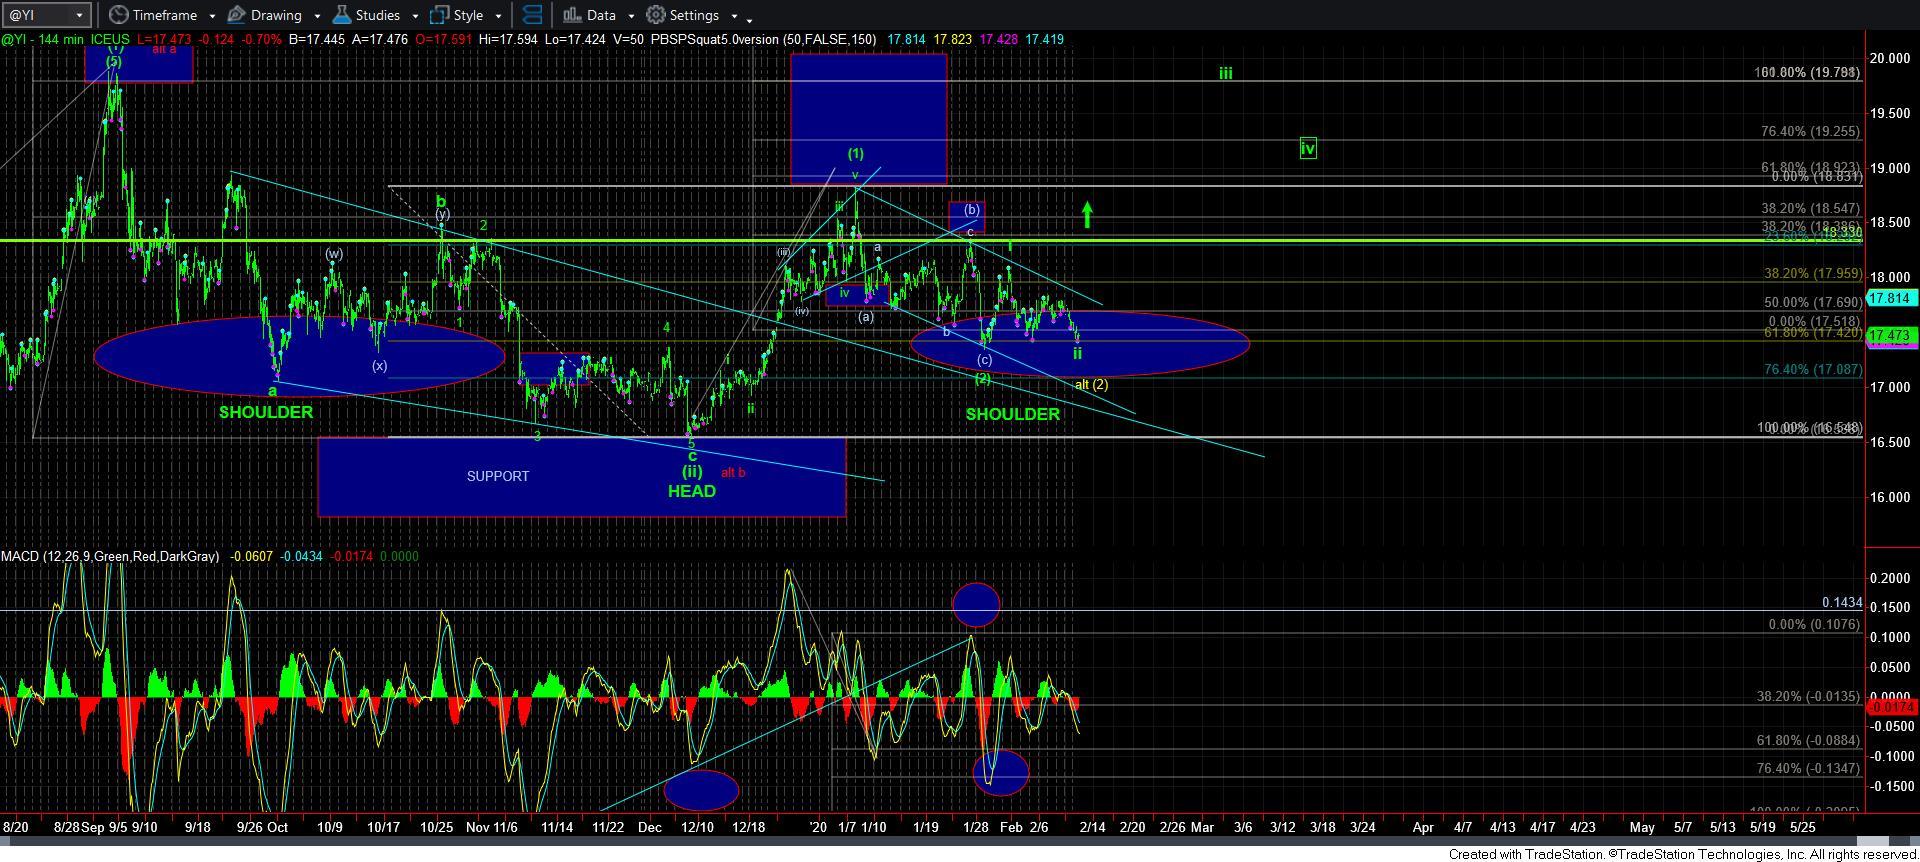Click the 38.20% (17.959) Fibonacci label
Screen dimensions: 1920x862
tap(1813, 273)
